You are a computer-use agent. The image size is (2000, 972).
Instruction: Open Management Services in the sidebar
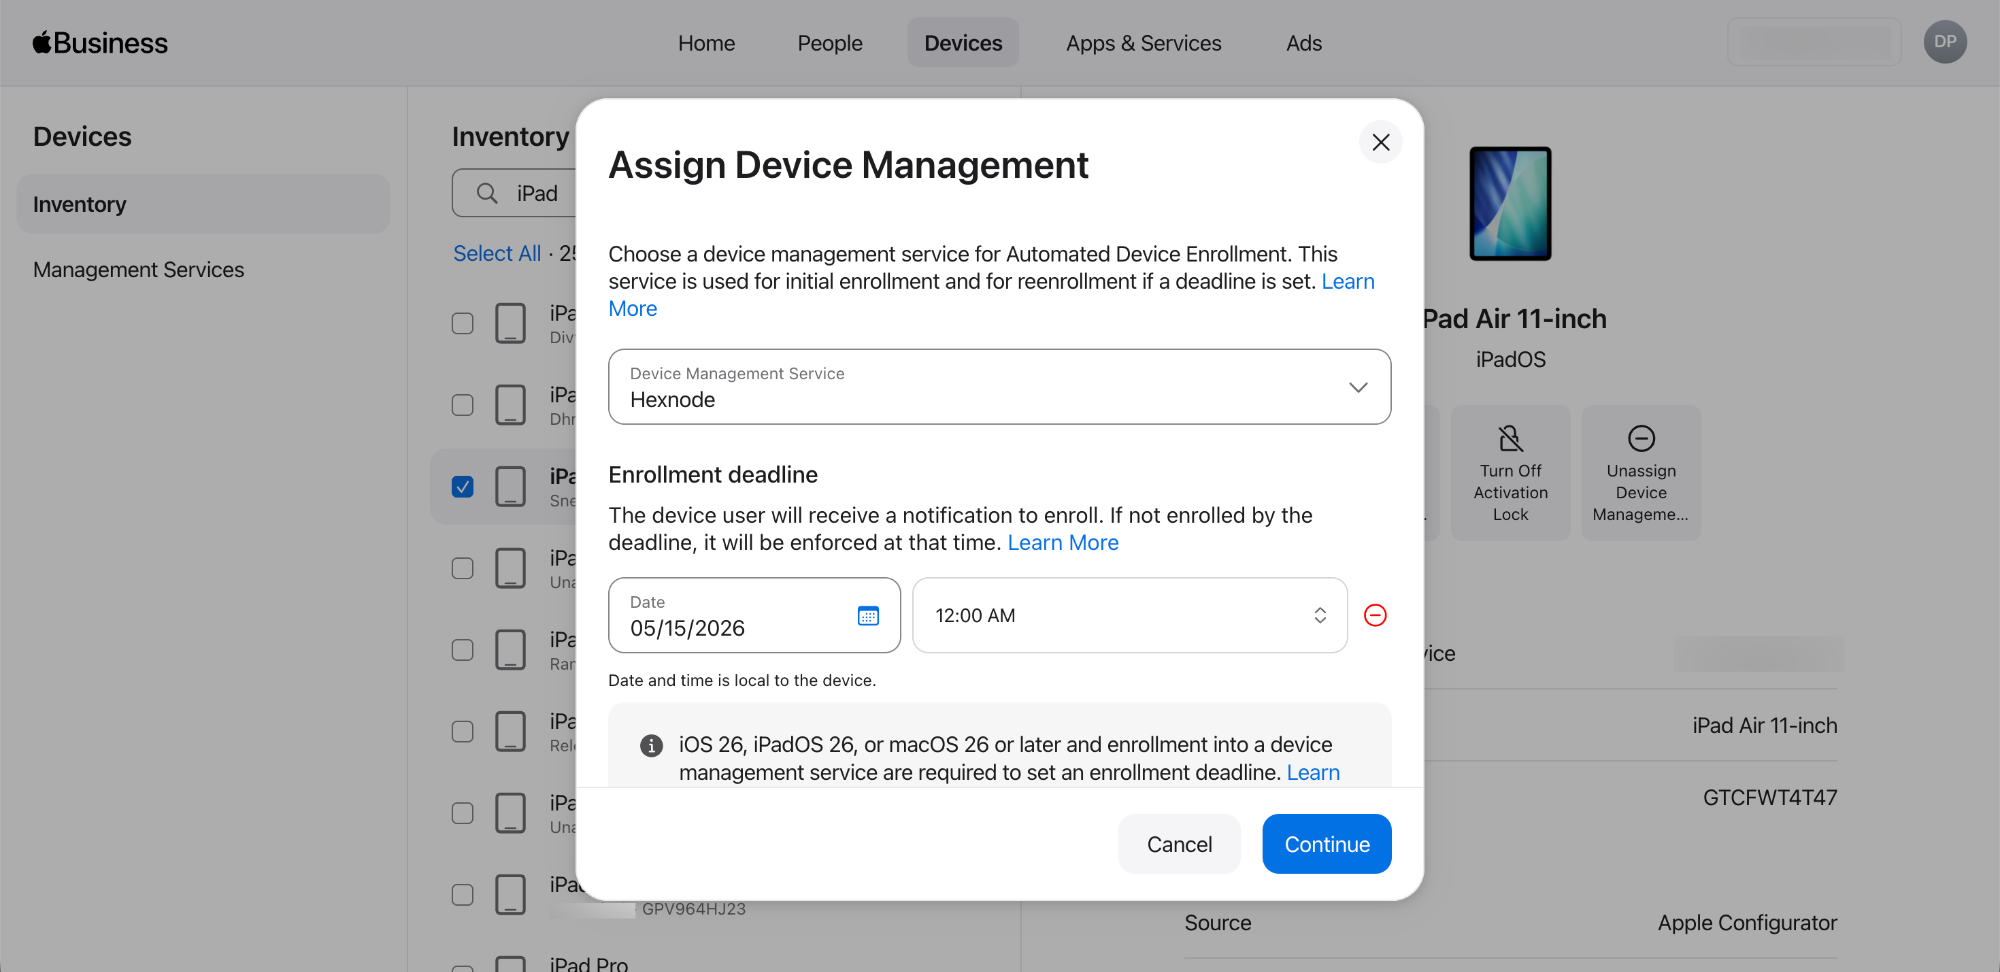tap(139, 270)
